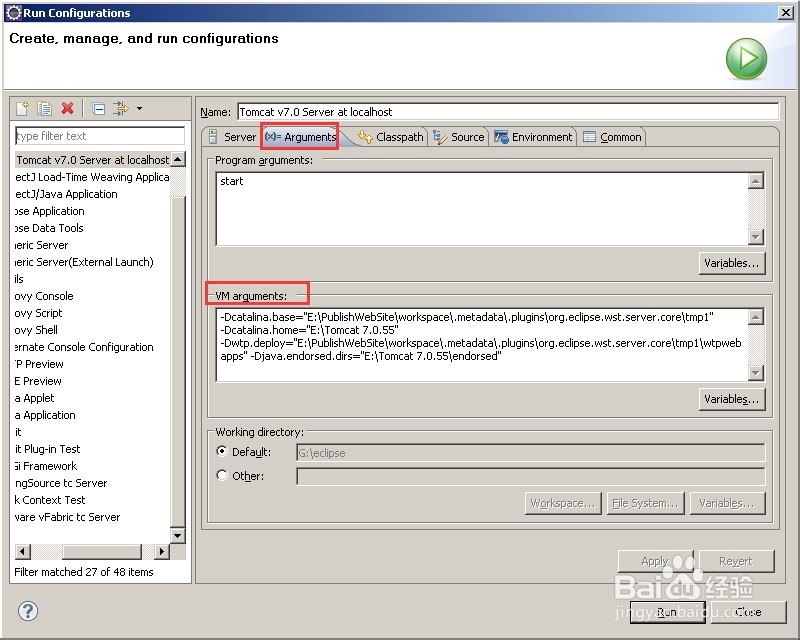800x640 pixels.
Task: Select the AspectJ/Java Application item
Action: tap(66, 194)
